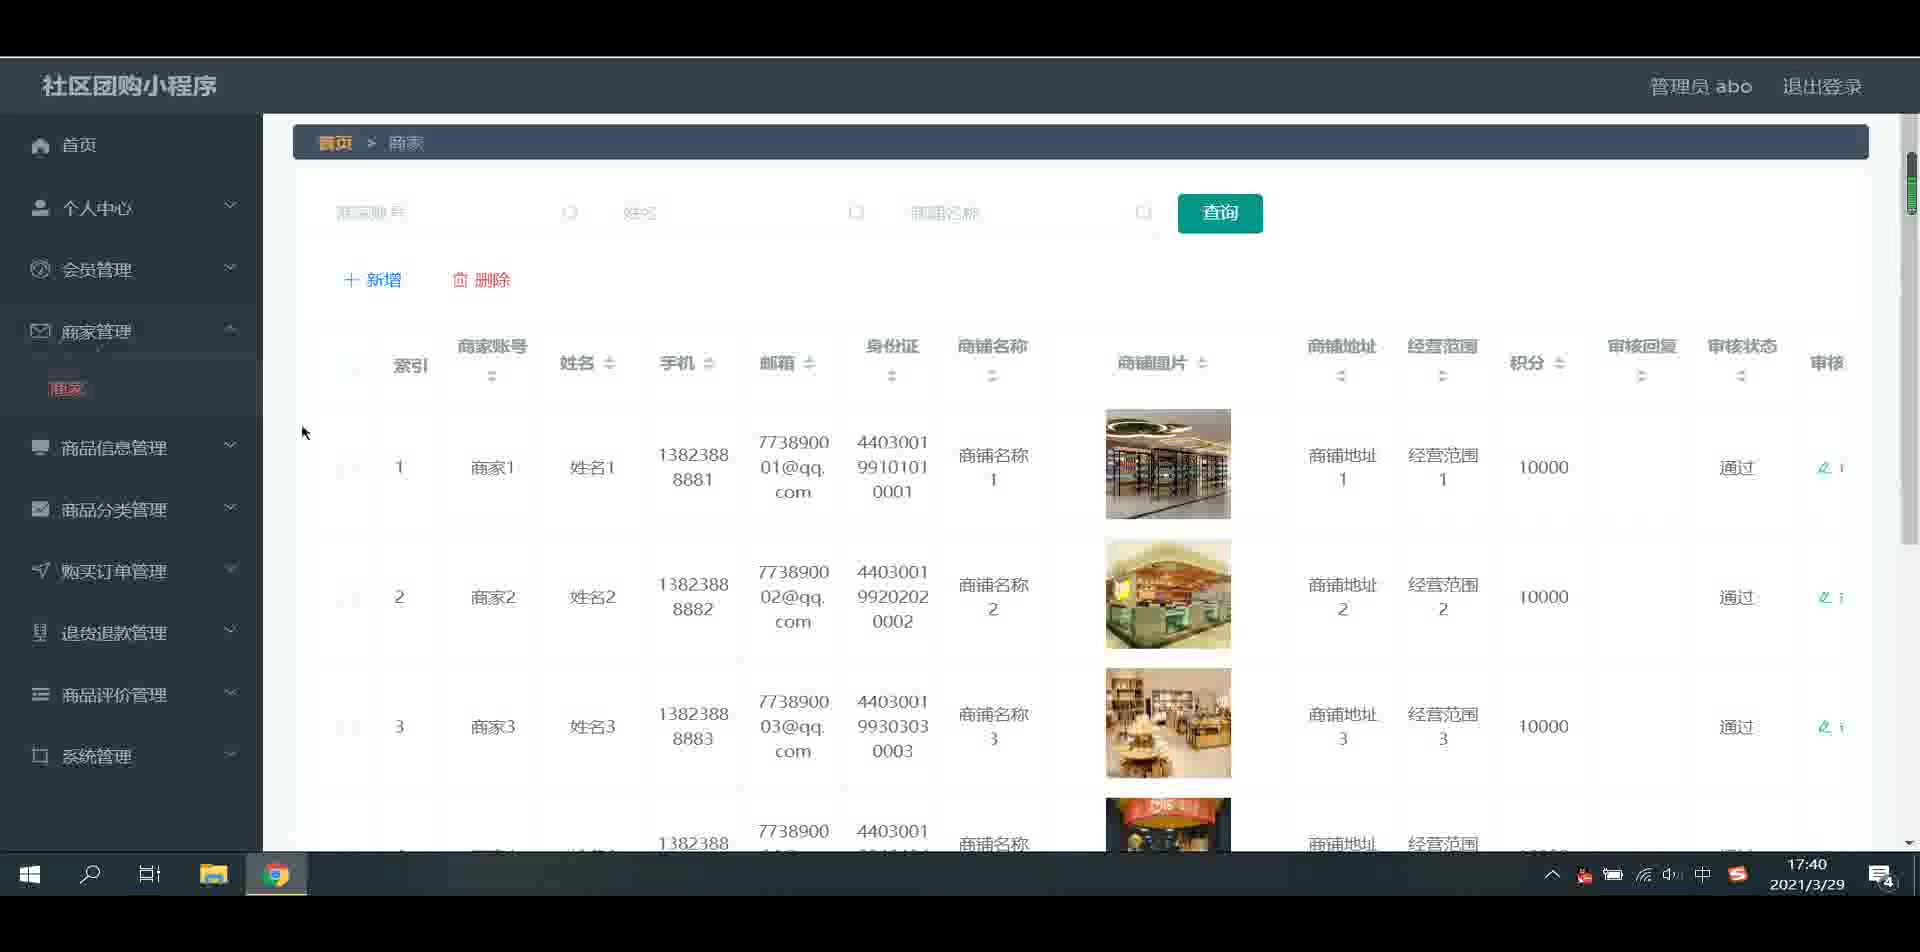Click the 商品信息管理 monitor icon
The width and height of the screenshot is (1920, 952).
[x=40, y=447]
